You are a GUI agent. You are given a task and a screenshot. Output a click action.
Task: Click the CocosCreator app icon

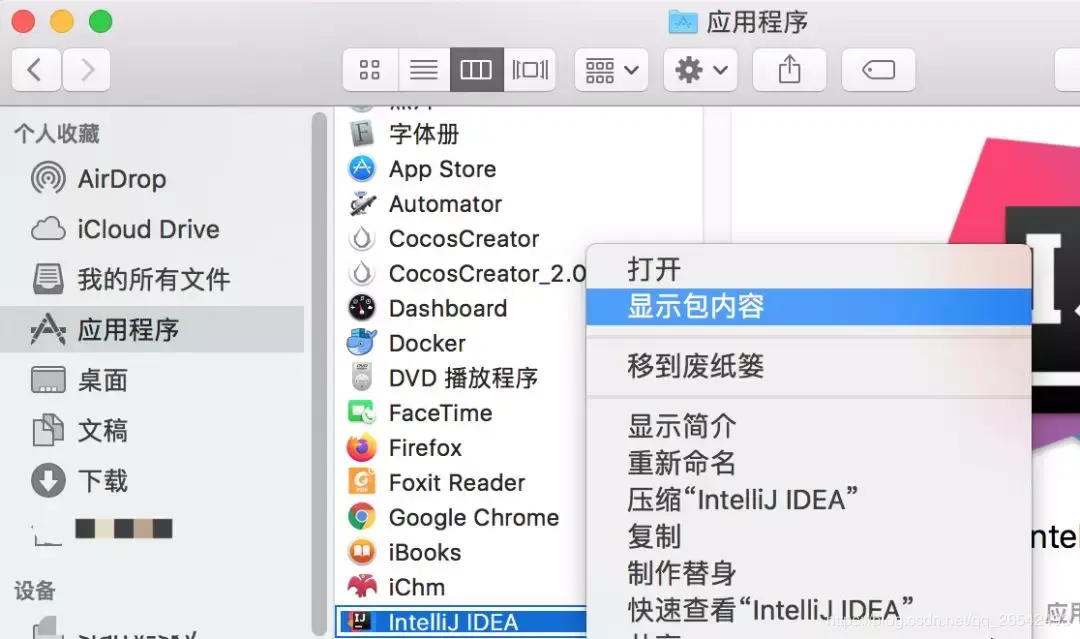(360, 238)
